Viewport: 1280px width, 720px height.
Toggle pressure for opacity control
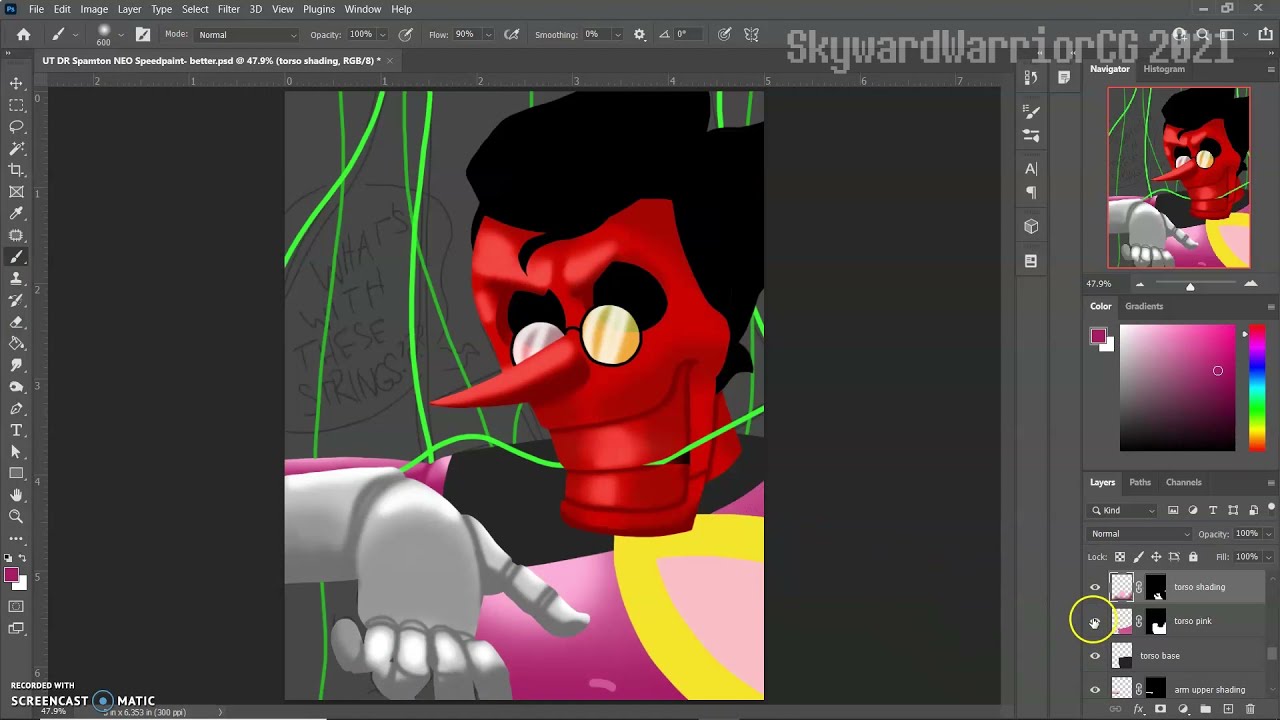(405, 34)
